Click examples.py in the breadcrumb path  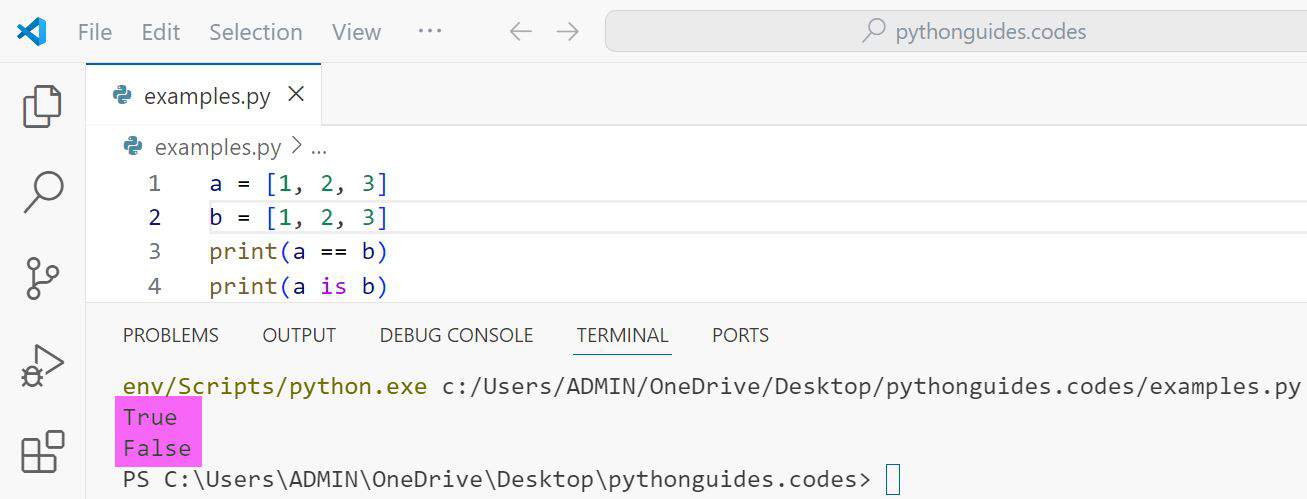[217, 148]
